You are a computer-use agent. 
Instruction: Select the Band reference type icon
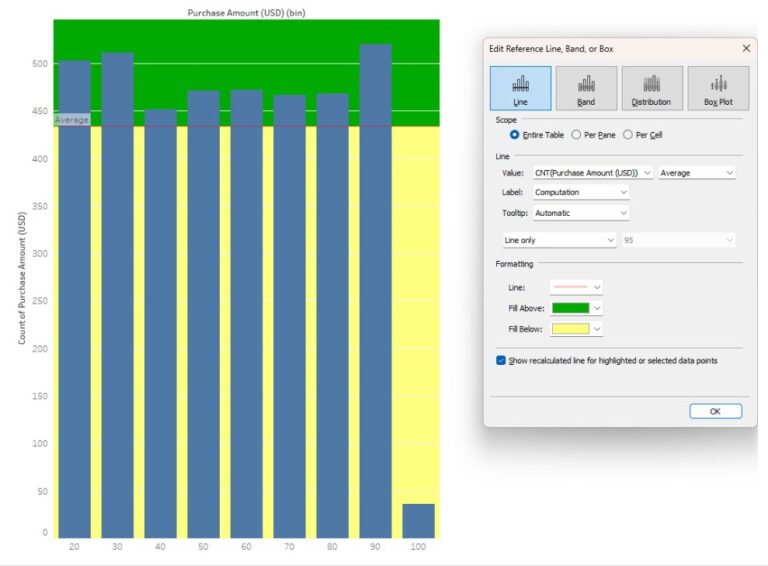click(x=586, y=88)
